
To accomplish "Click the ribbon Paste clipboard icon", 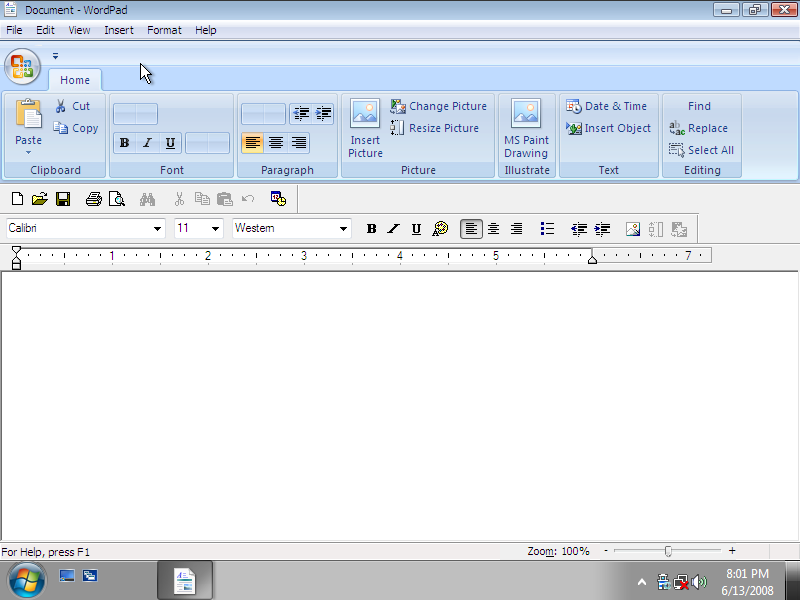I will (29, 114).
